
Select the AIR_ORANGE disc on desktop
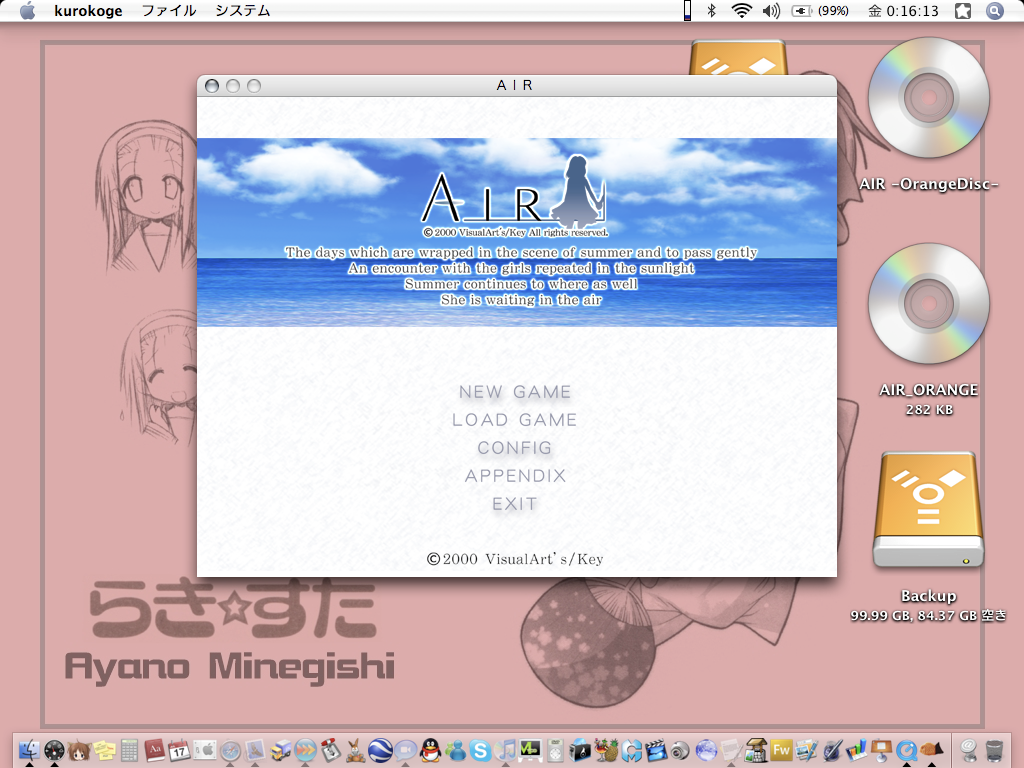coord(929,304)
